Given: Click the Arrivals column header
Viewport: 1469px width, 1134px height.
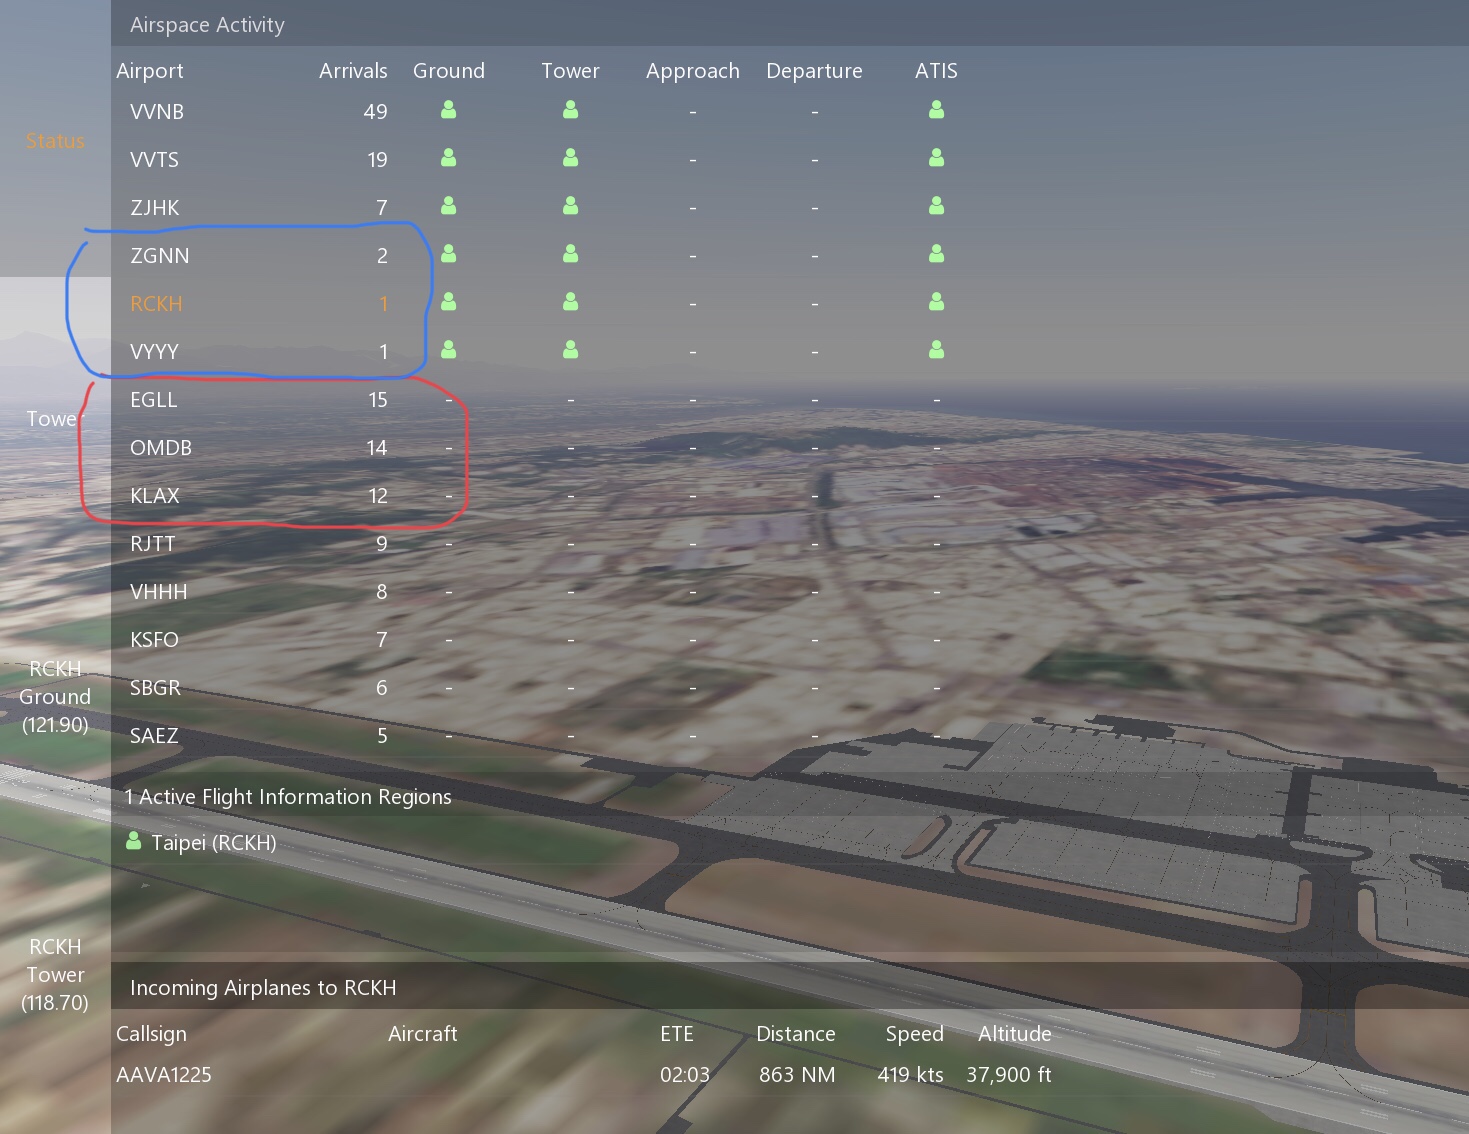Looking at the screenshot, I should pos(353,71).
